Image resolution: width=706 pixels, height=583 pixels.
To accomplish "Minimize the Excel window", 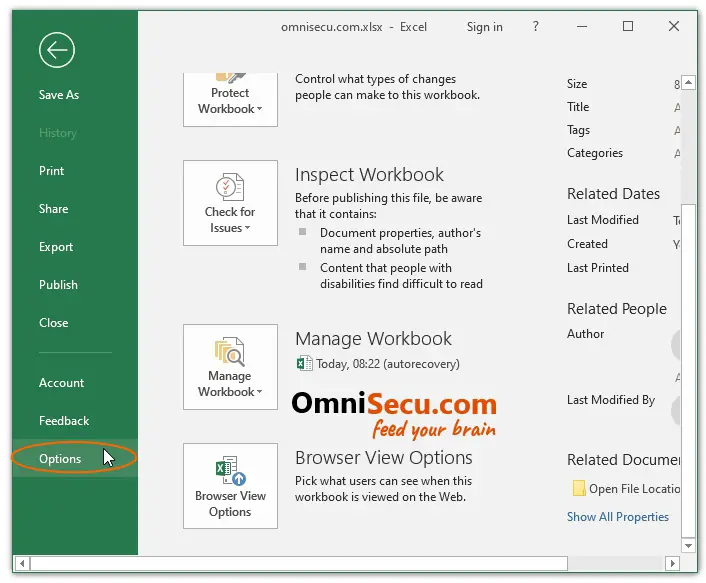I will [x=582, y=27].
